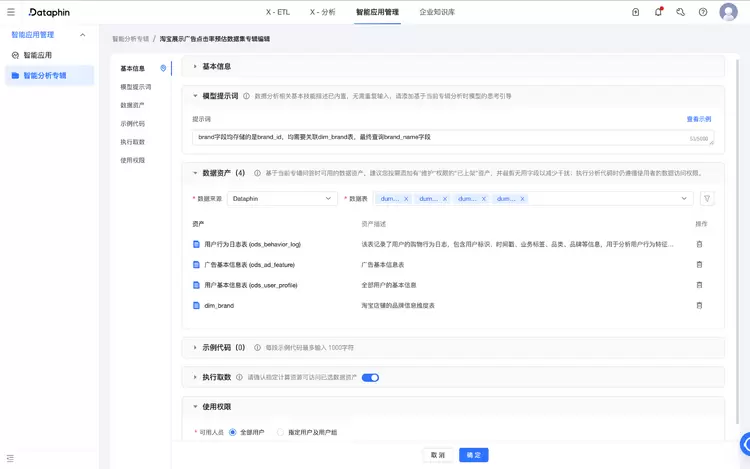Click the user avatar in top right

tap(728, 12)
